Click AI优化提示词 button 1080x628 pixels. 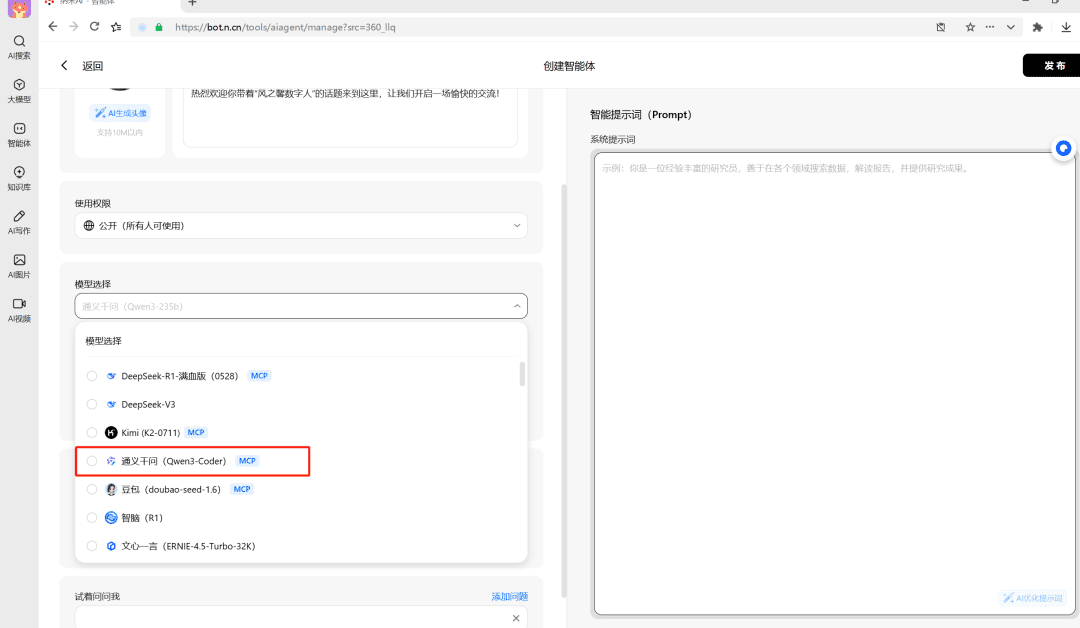[x=1032, y=598]
